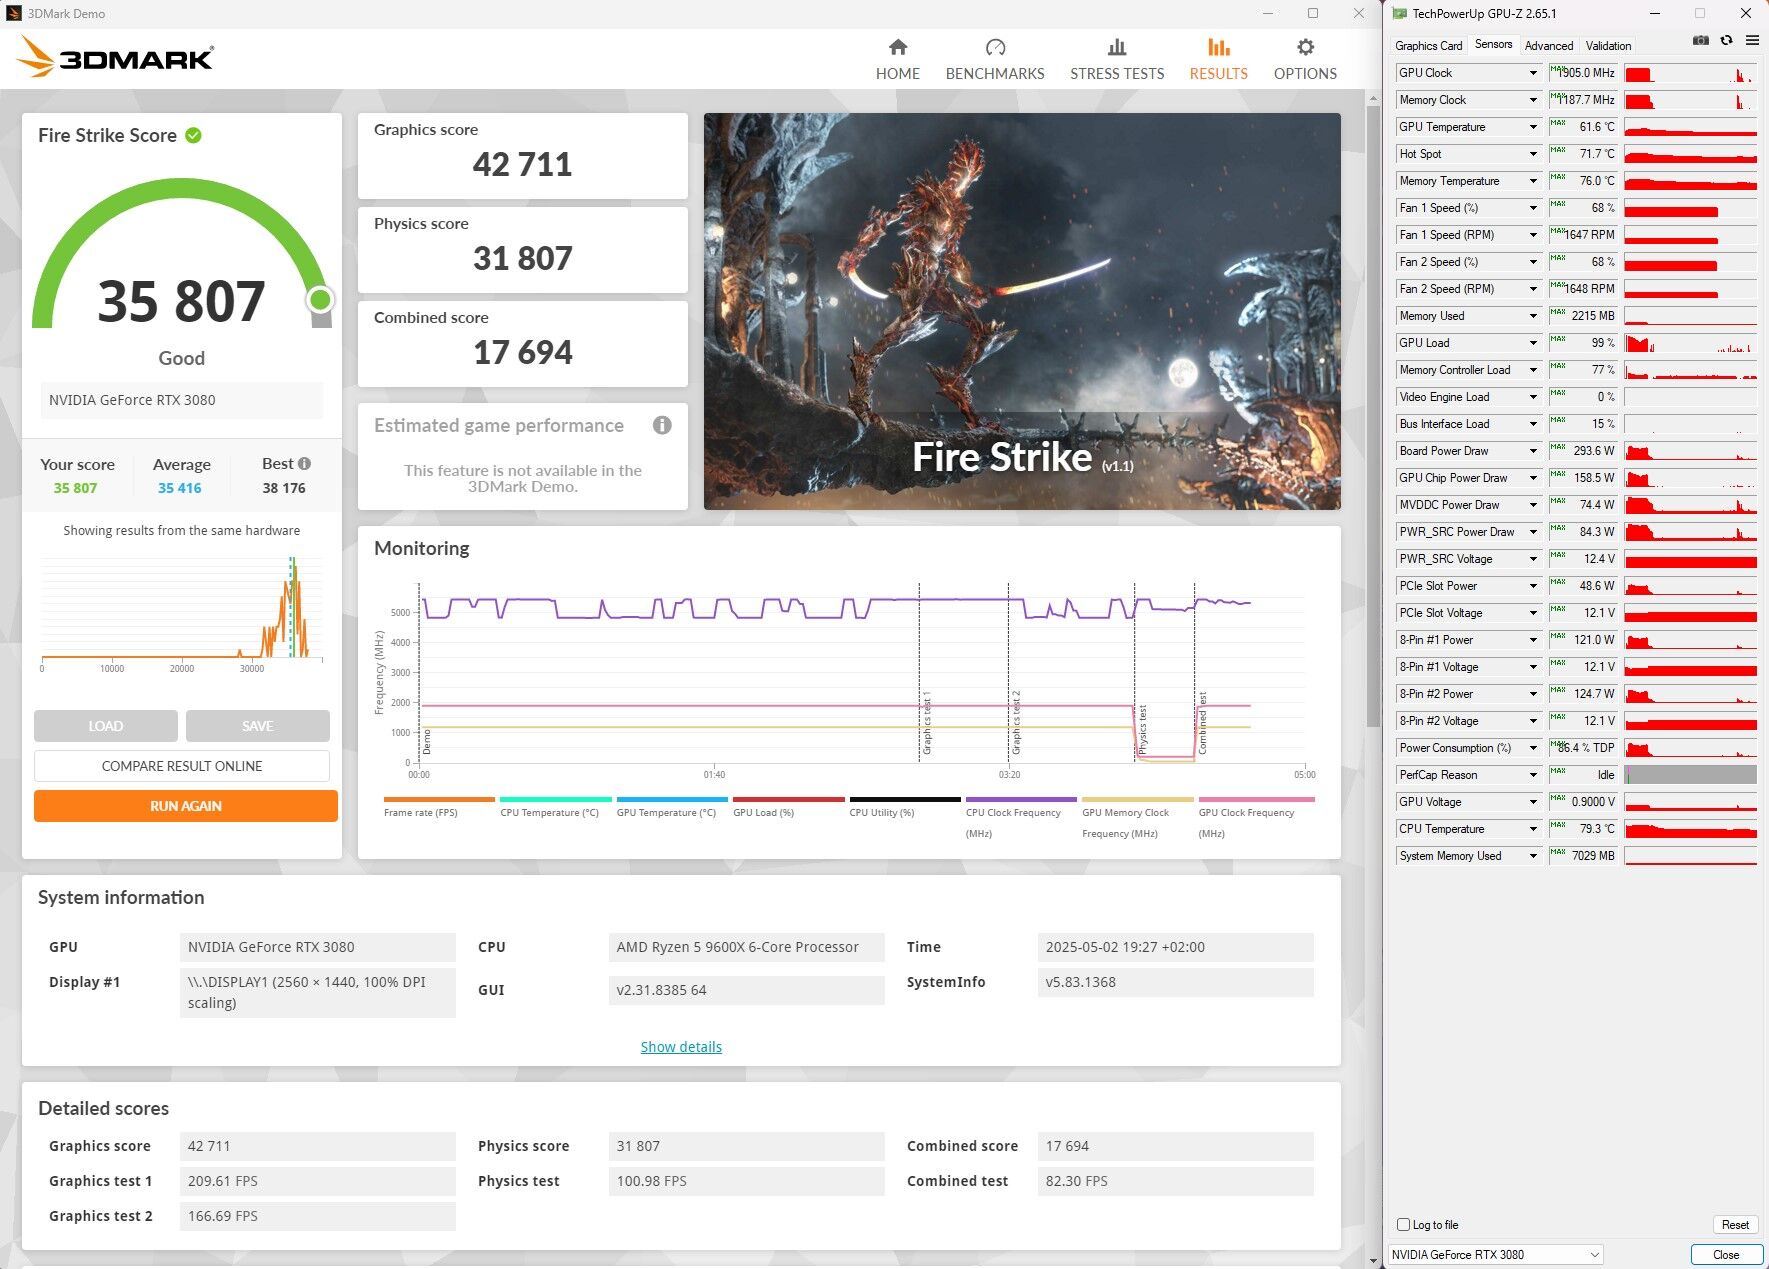The height and width of the screenshot is (1269, 1769).
Task: Click the MAX indicator for GPU Voltage reading
Action: [x=1557, y=798]
